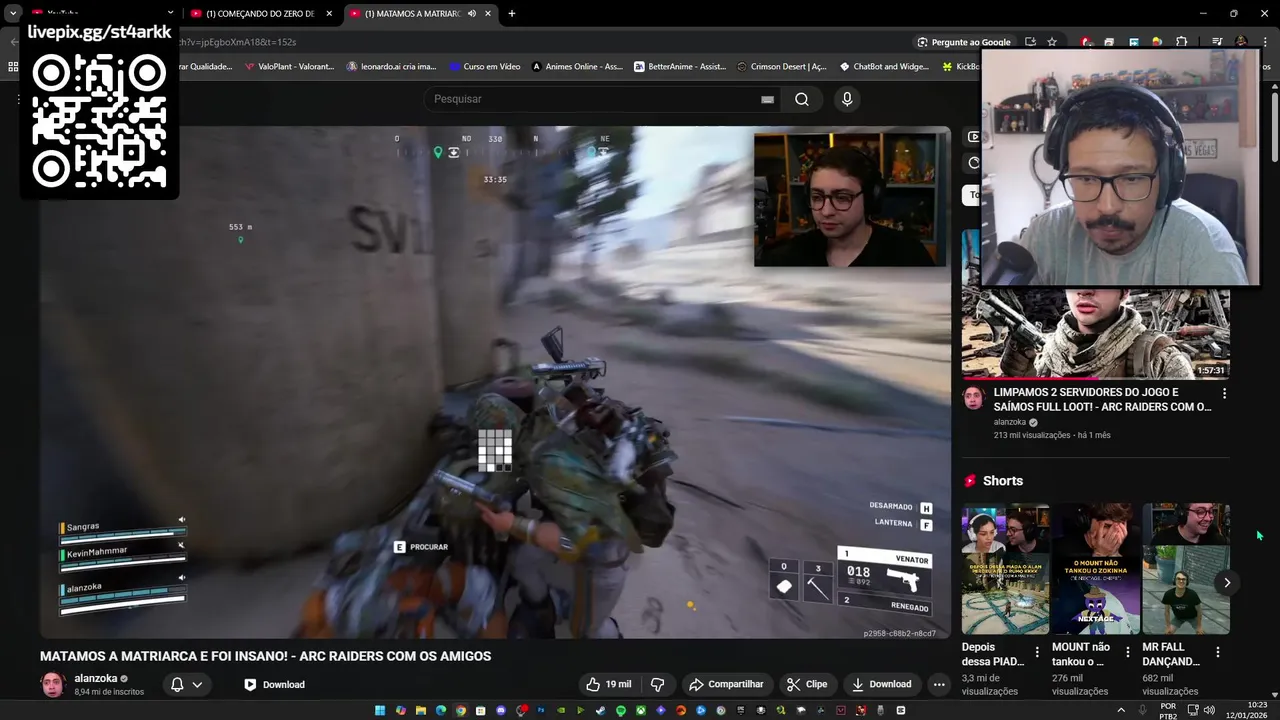Click the Compartilhar share button
Viewport: 1280px width, 720px height.
(727, 684)
